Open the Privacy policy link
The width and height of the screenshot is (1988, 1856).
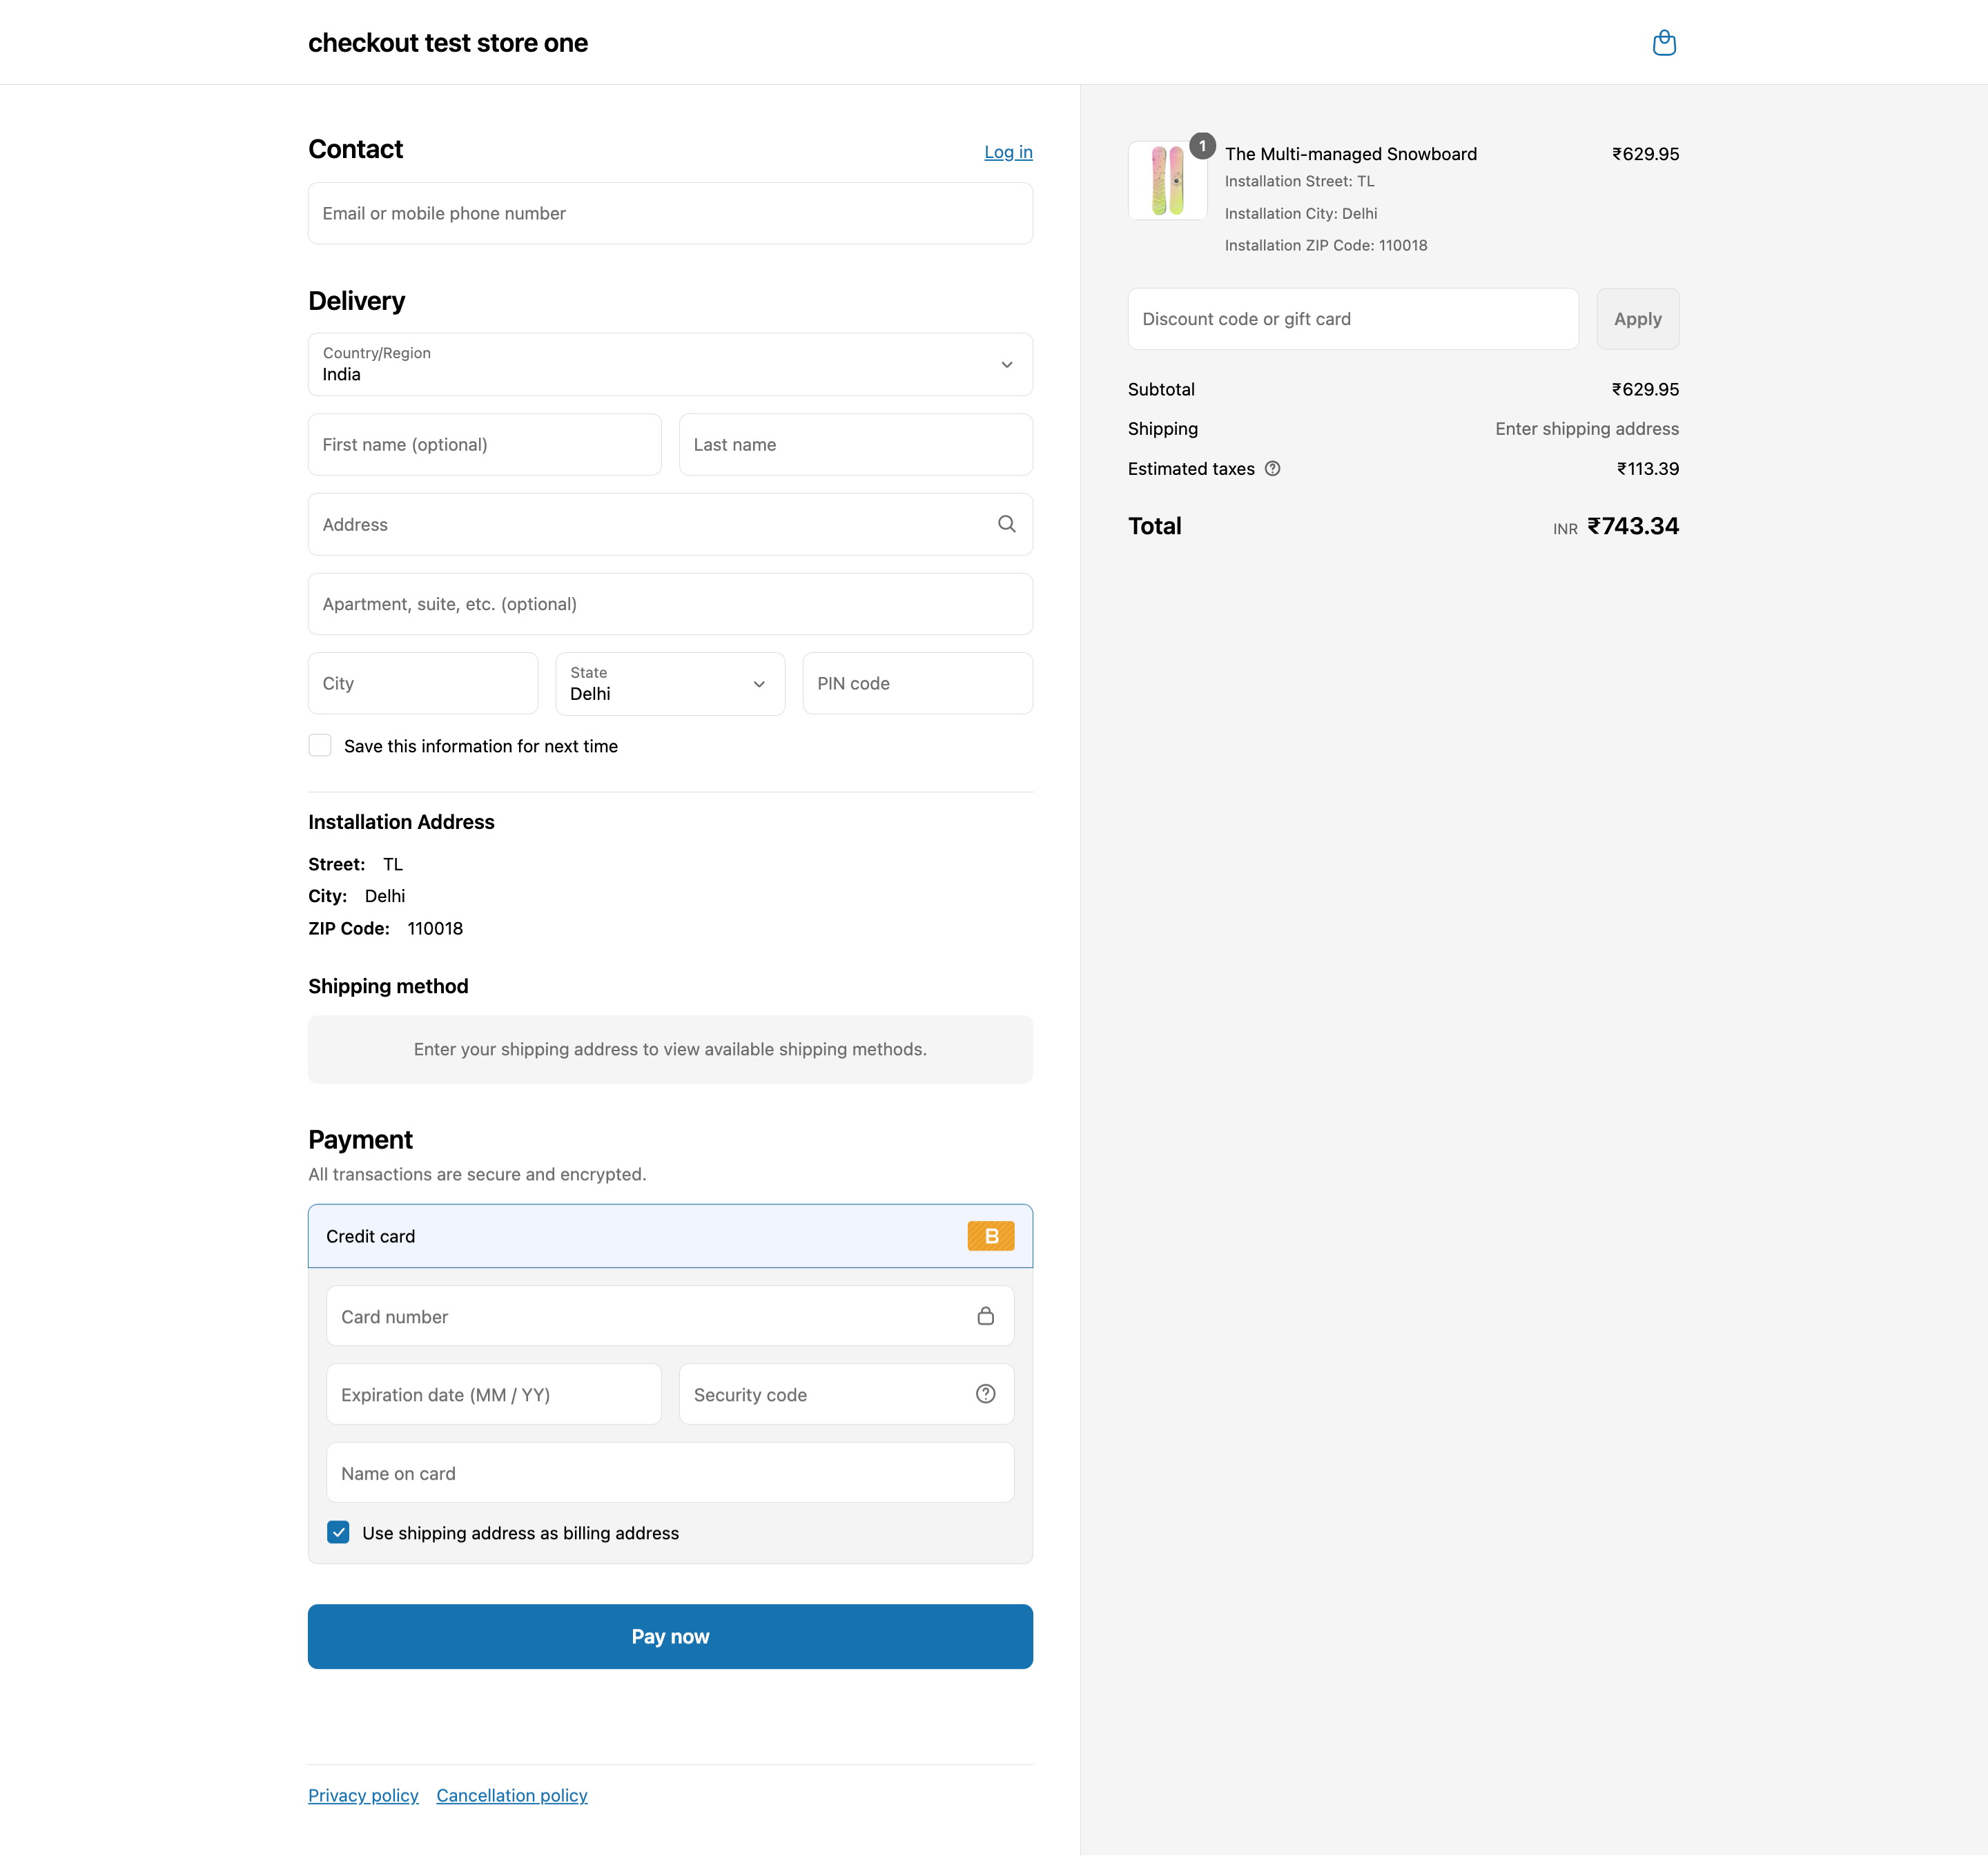[363, 1795]
